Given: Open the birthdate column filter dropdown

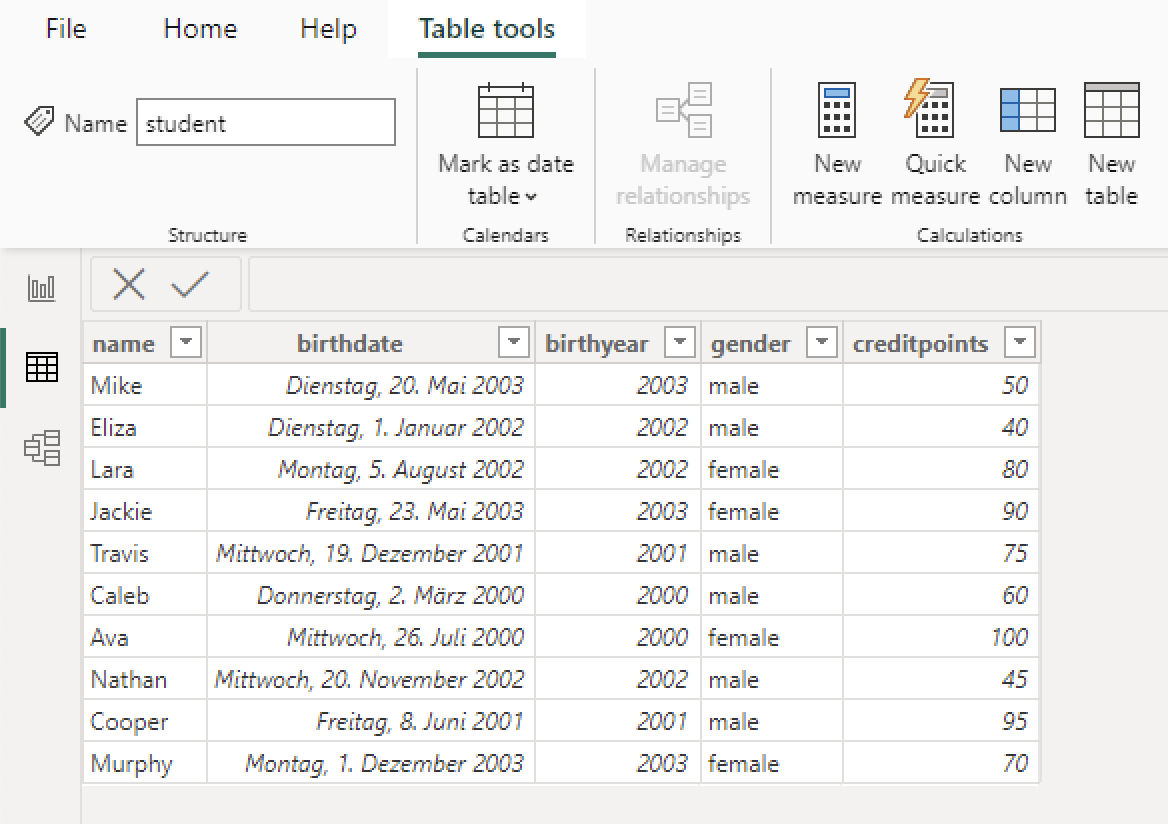Looking at the screenshot, I should 514,342.
